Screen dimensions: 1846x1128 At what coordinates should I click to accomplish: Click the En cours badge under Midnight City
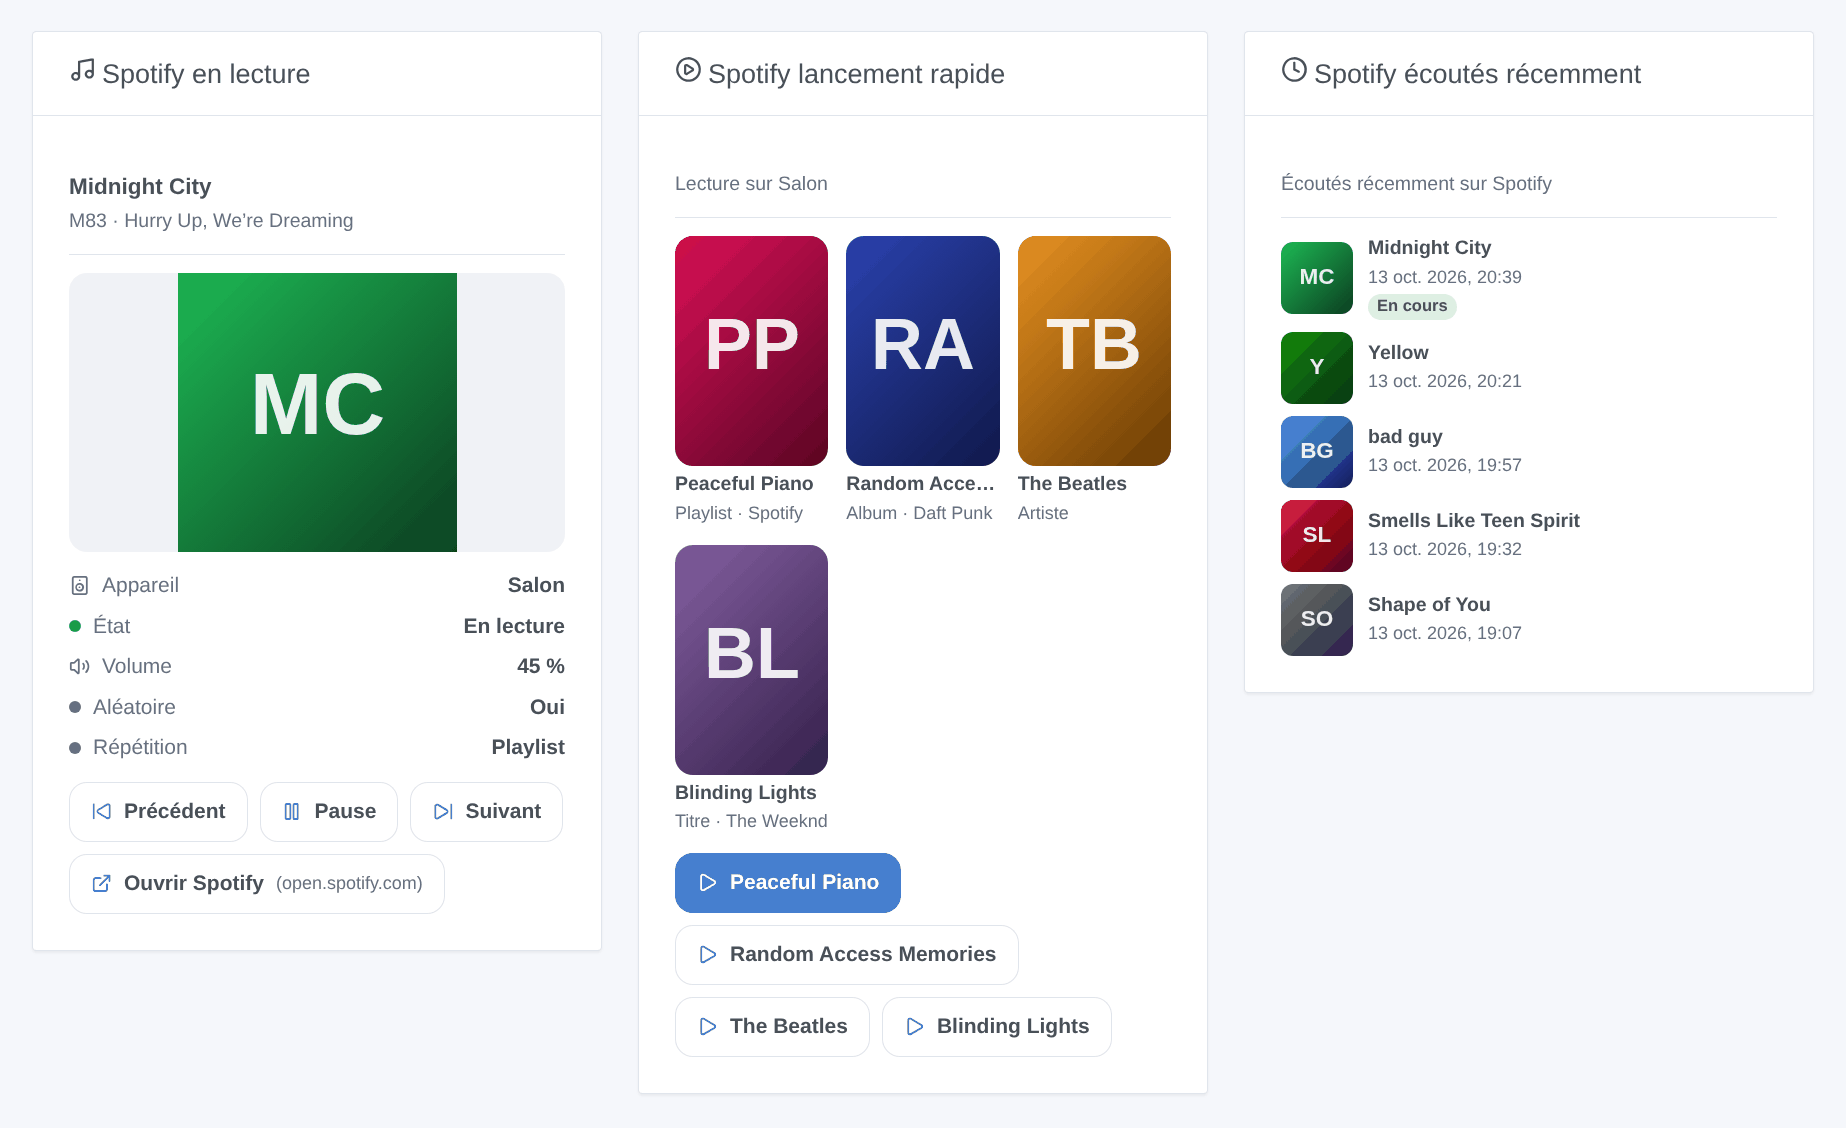coord(1412,306)
